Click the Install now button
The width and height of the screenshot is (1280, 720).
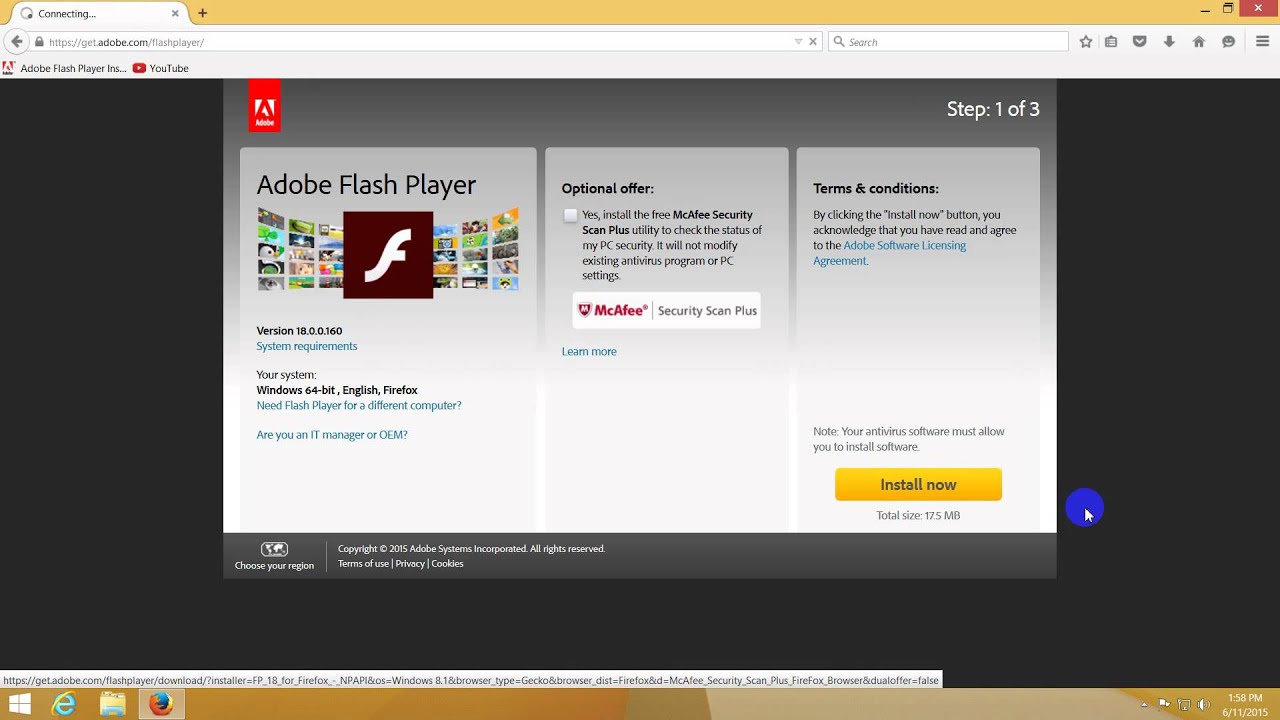click(918, 484)
